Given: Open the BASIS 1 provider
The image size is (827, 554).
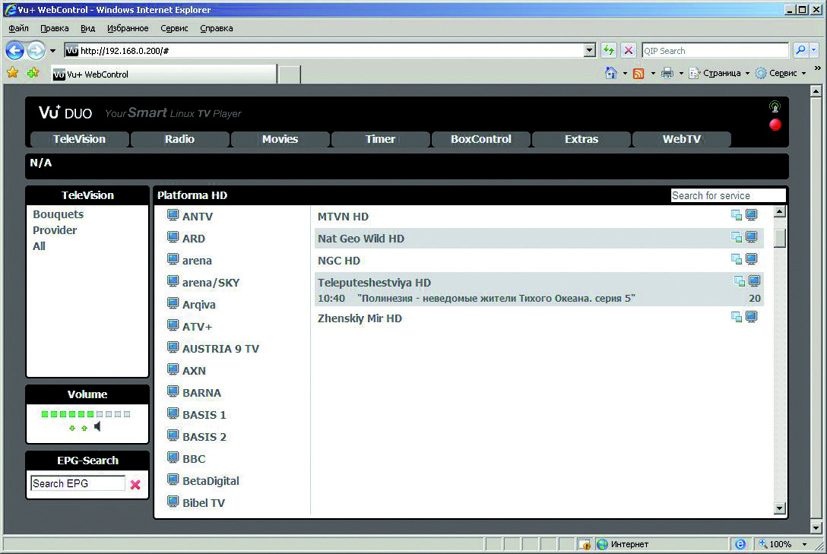Looking at the screenshot, I should click(x=204, y=415).
